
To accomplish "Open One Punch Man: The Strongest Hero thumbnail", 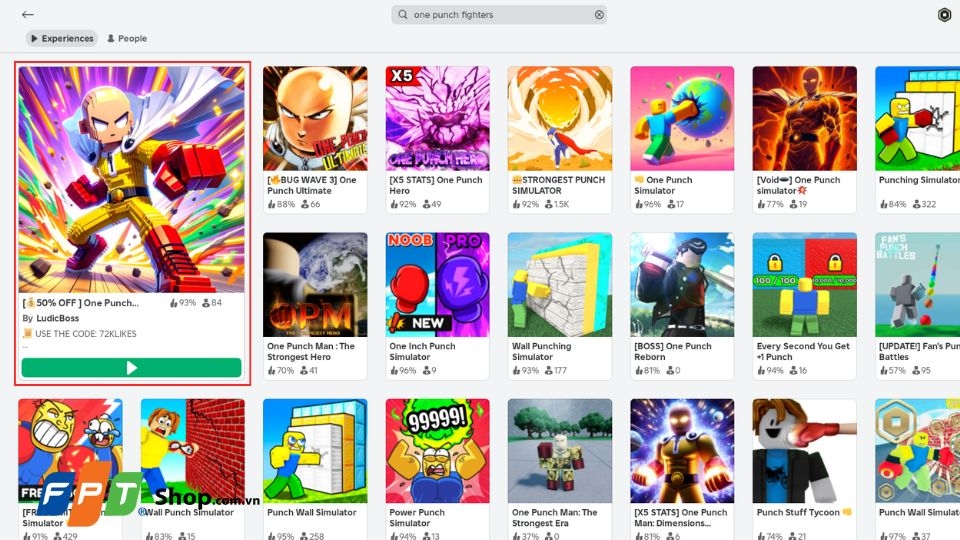I will [x=315, y=285].
